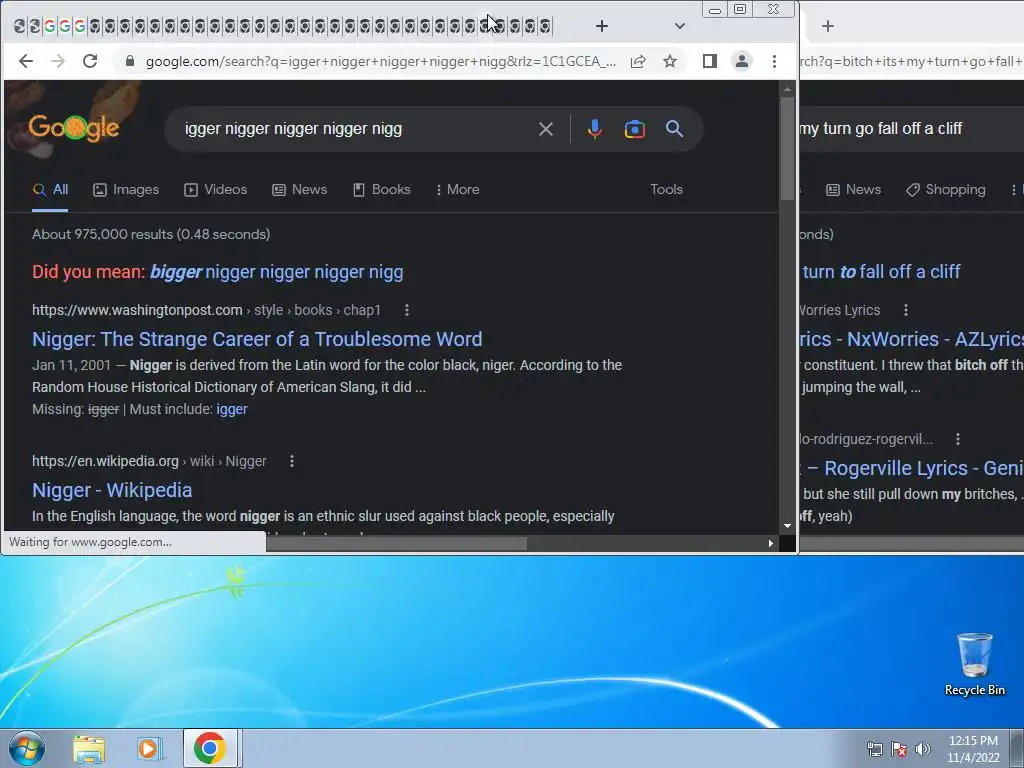
Task: Open a new tab in the front Chrome window
Action: tap(601, 26)
